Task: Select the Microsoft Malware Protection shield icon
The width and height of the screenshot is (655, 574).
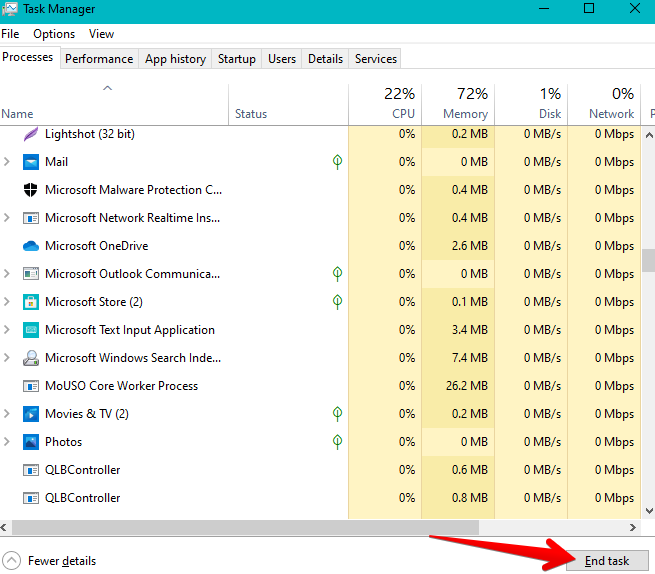Action: pos(30,190)
